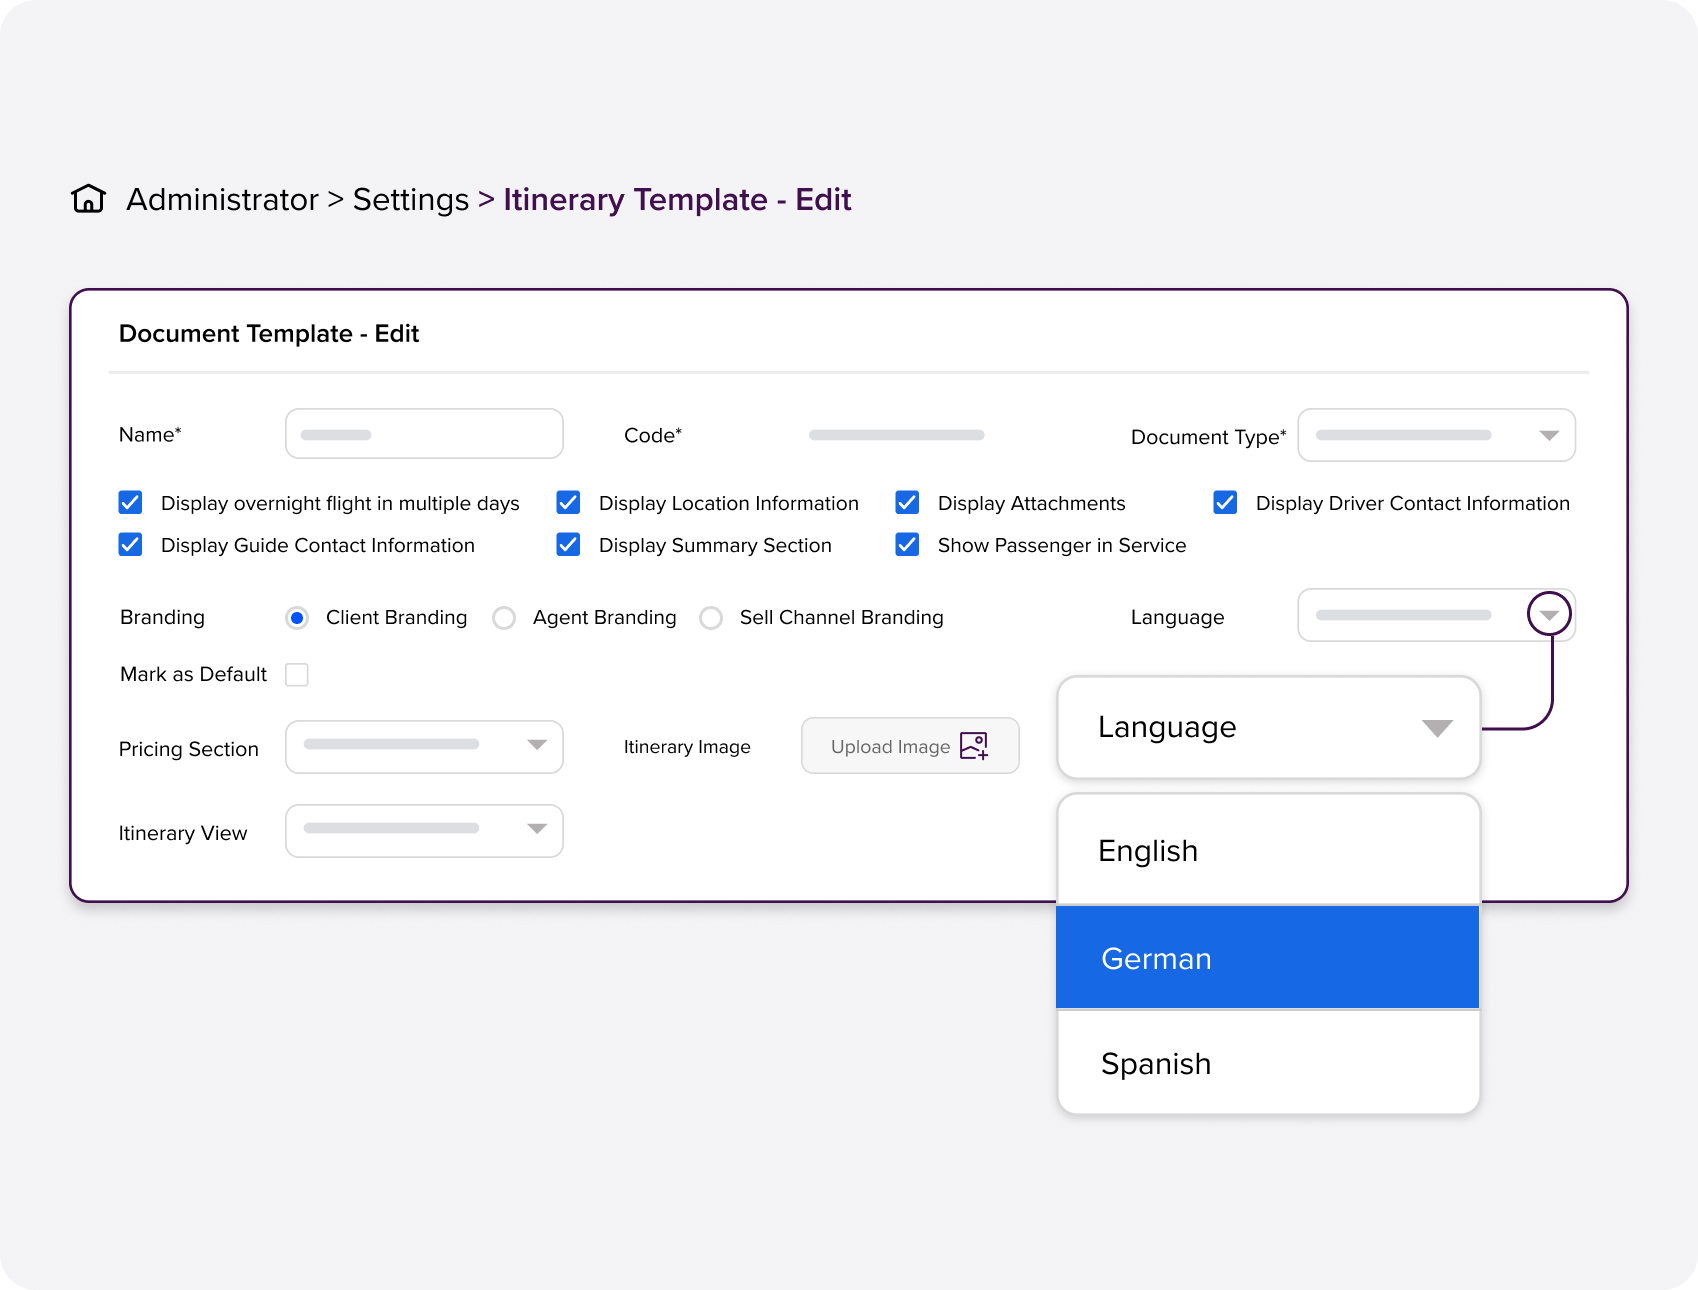Disable Display Driver Contact Information
The height and width of the screenshot is (1290, 1698).
coord(1225,502)
